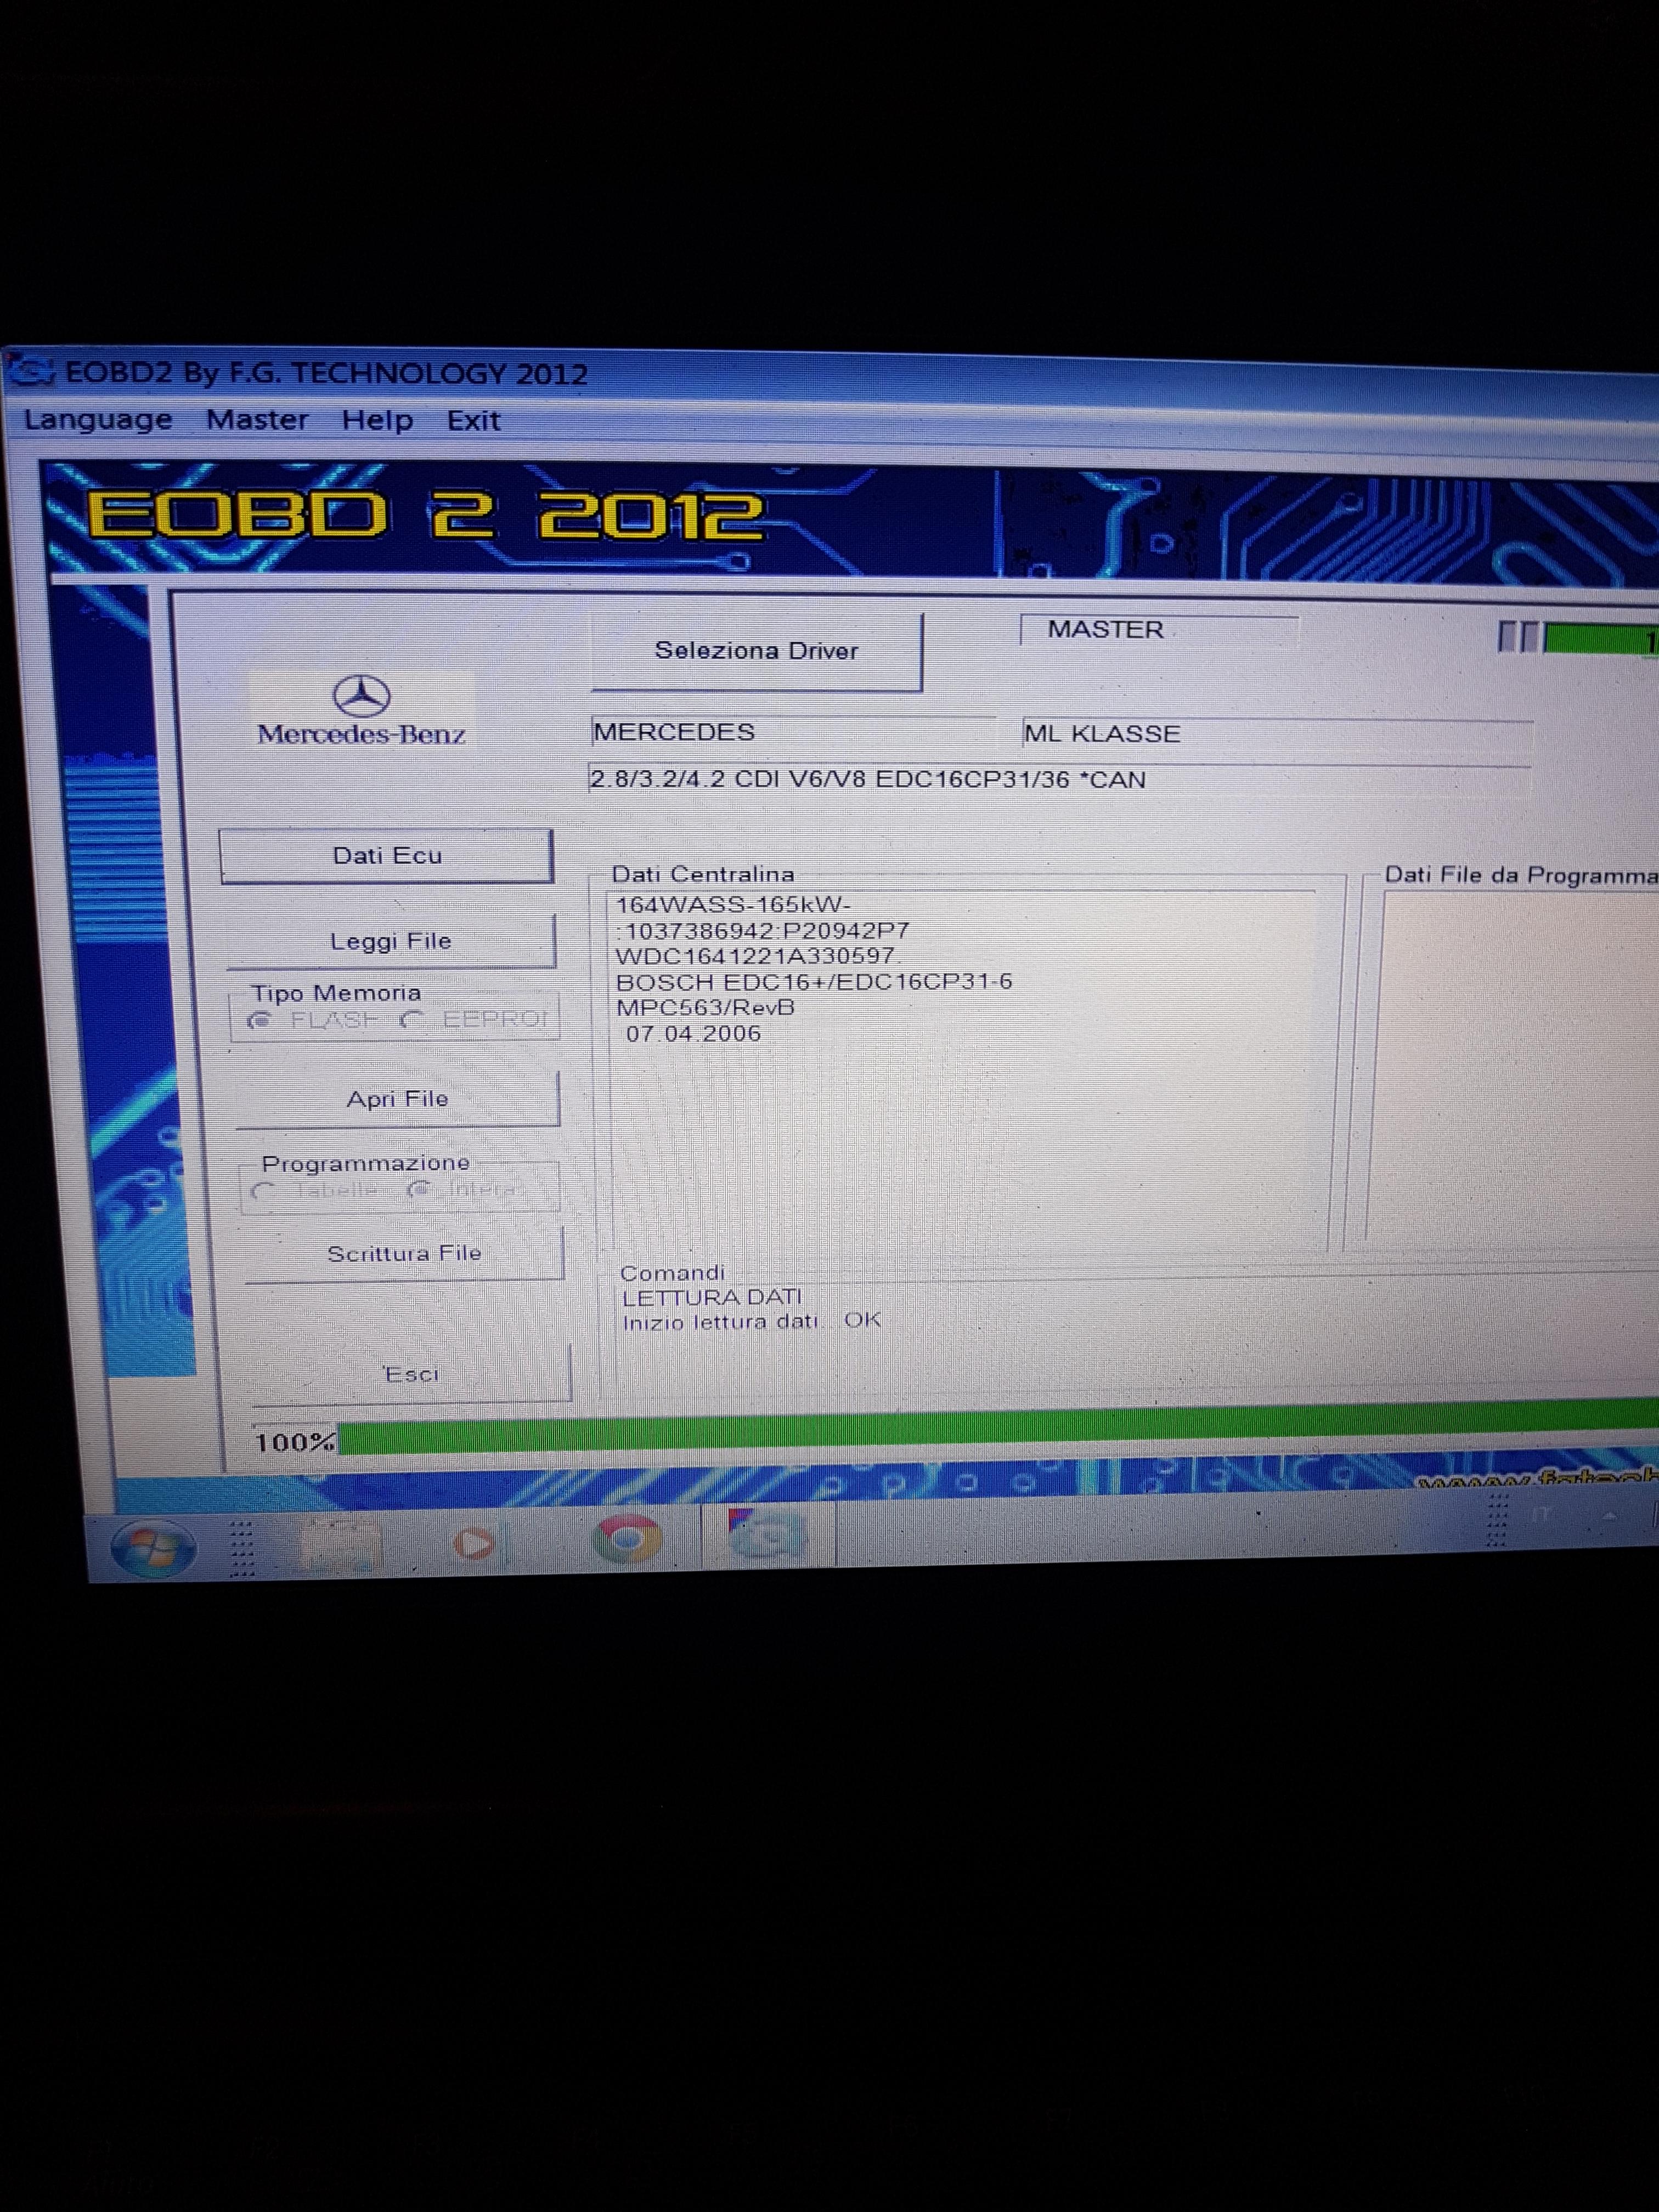Image resolution: width=1659 pixels, height=2212 pixels.
Task: Select the Intera programming radio option
Action: [463, 1189]
